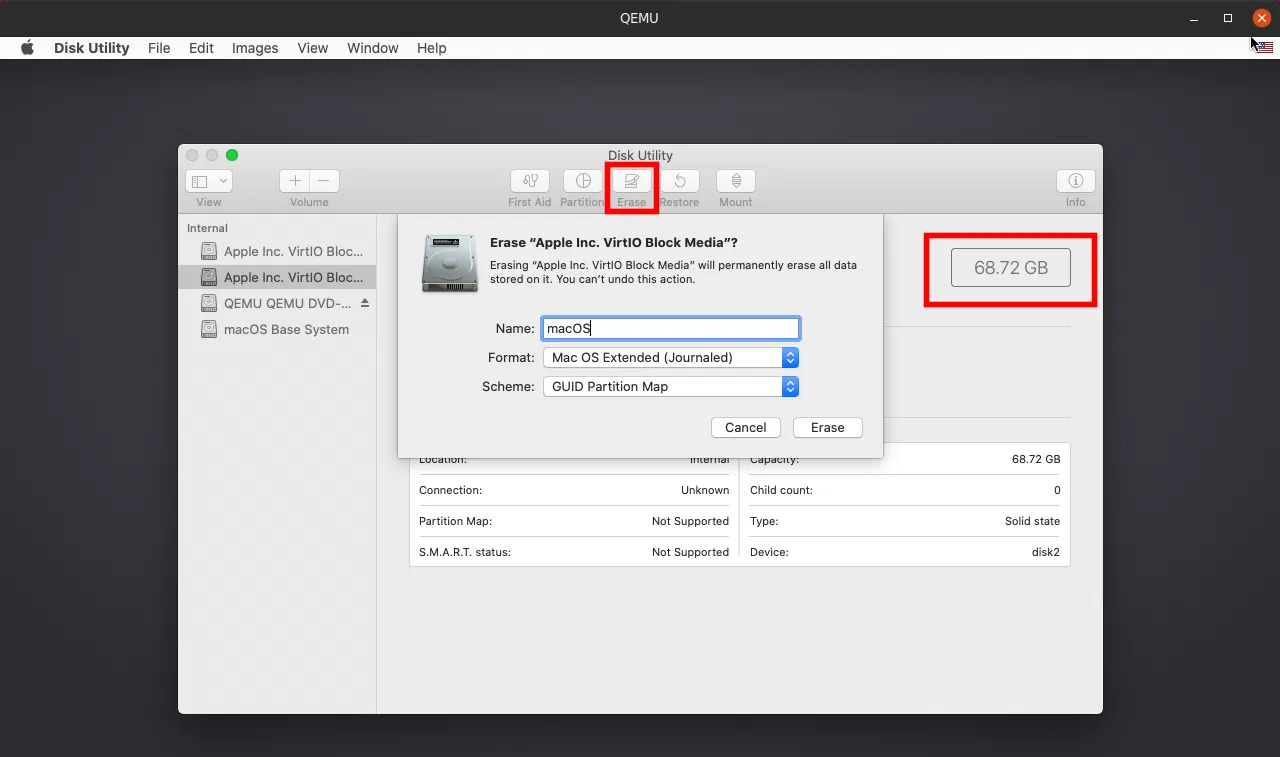Image resolution: width=1280 pixels, height=757 pixels.
Task: Click the Mount toolbar icon
Action: pos(736,181)
